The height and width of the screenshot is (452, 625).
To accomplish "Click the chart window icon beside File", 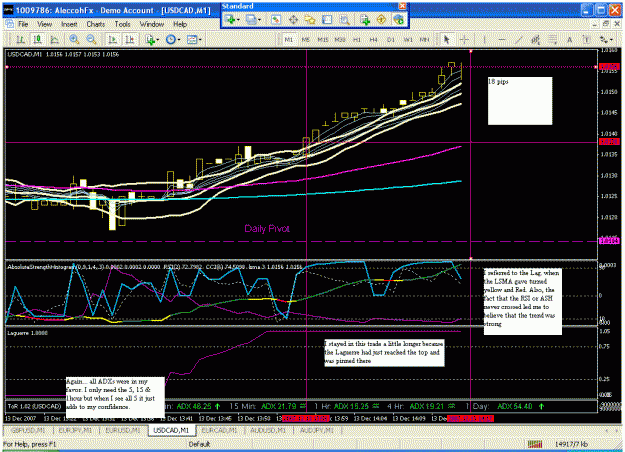I will (x=9, y=24).
